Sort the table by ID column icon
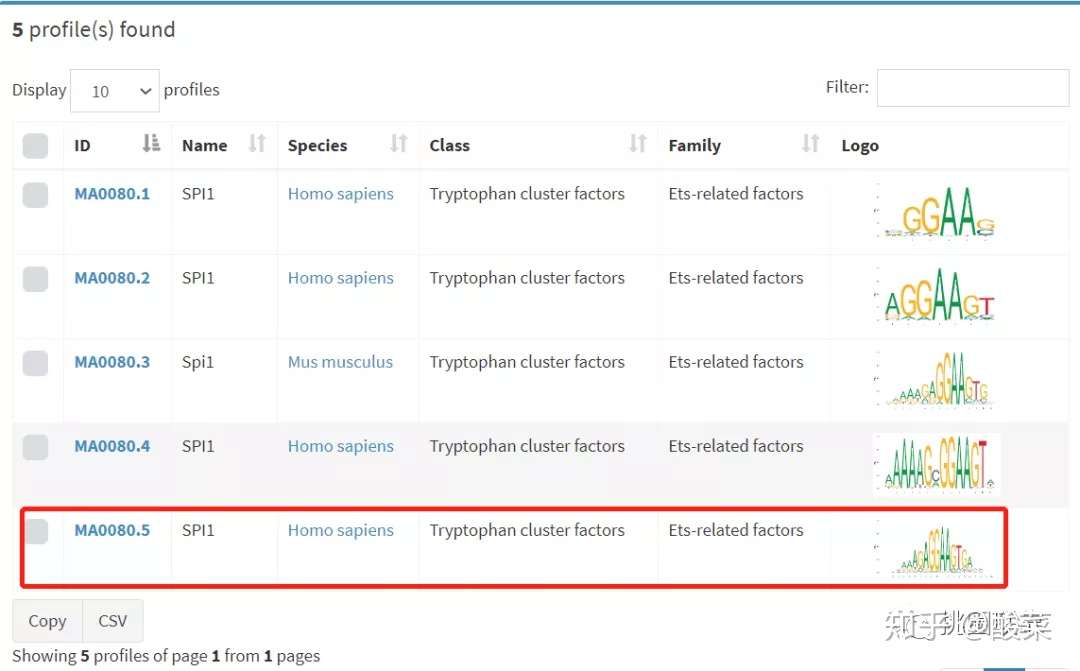Image resolution: width=1080 pixels, height=671 pixels. click(152, 143)
